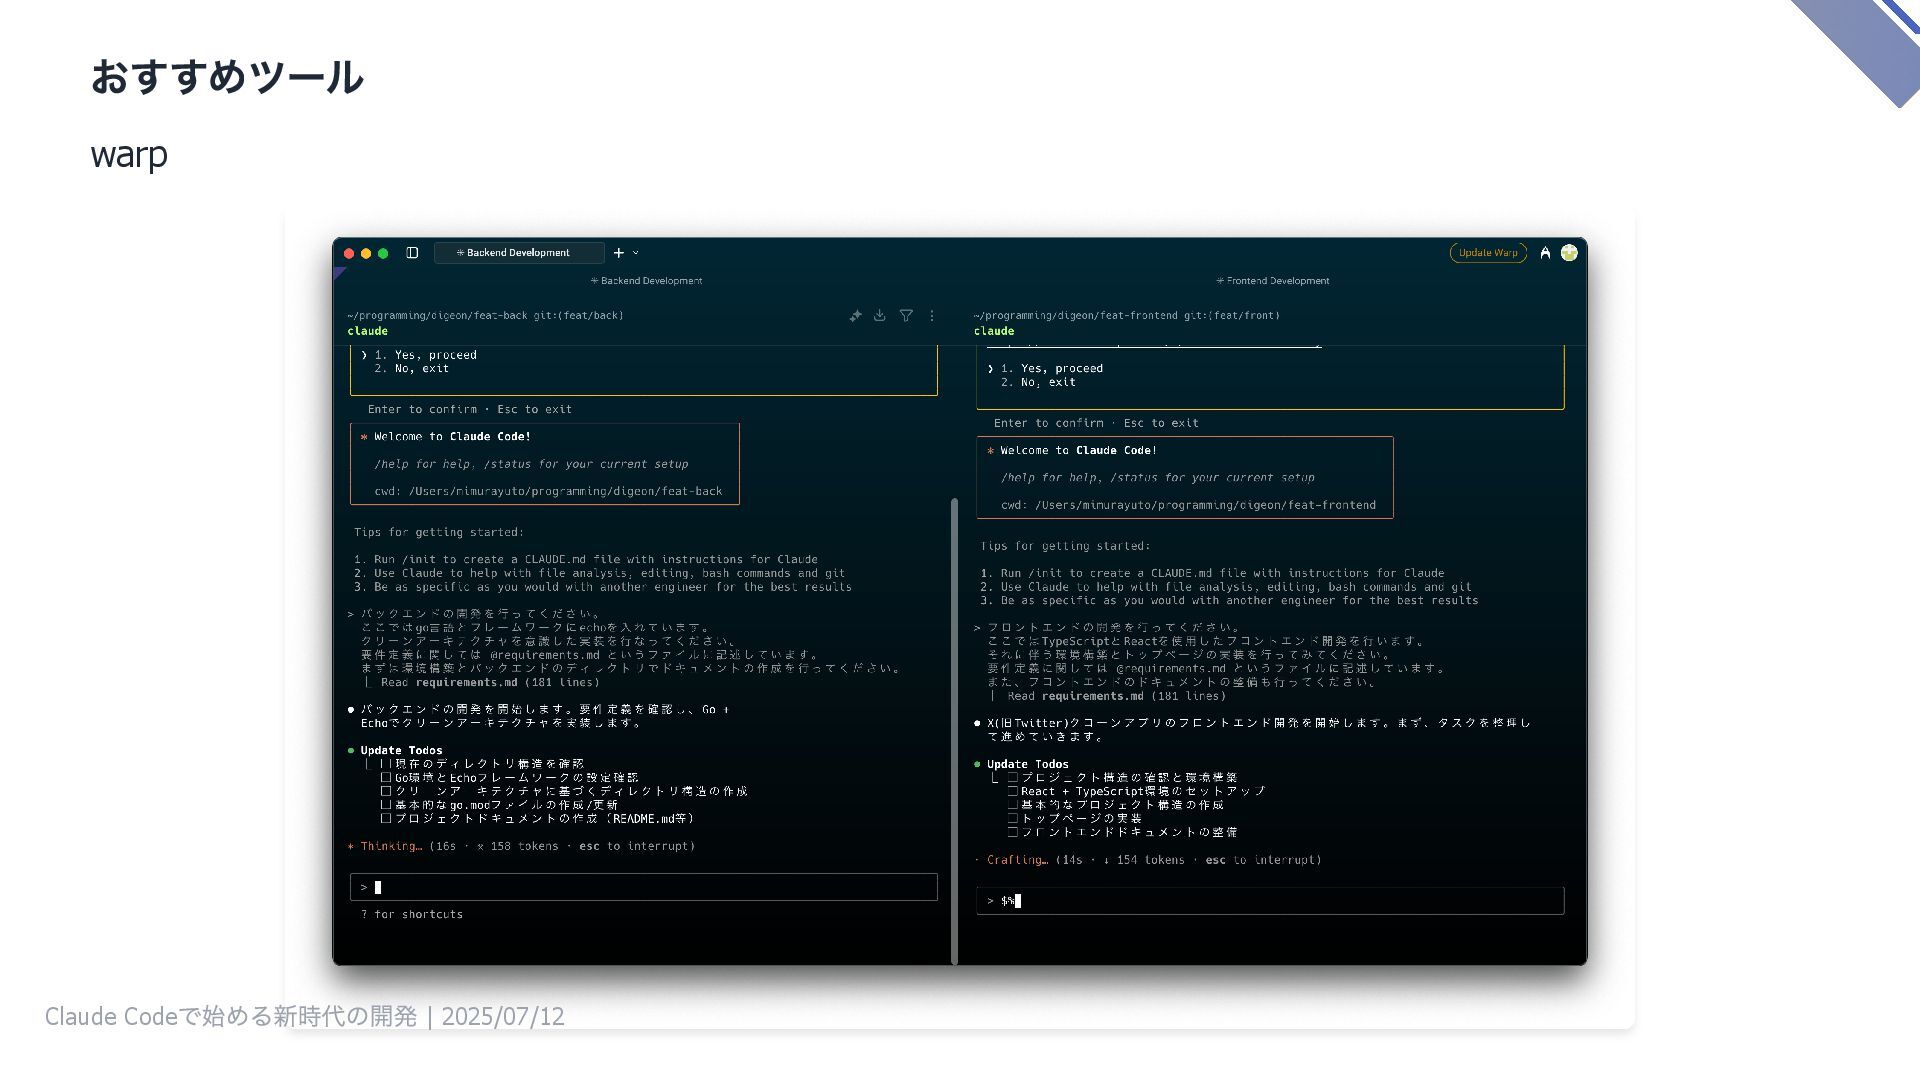Check the README.md document todo checkbox
This screenshot has height=1080, width=1920.
point(386,819)
